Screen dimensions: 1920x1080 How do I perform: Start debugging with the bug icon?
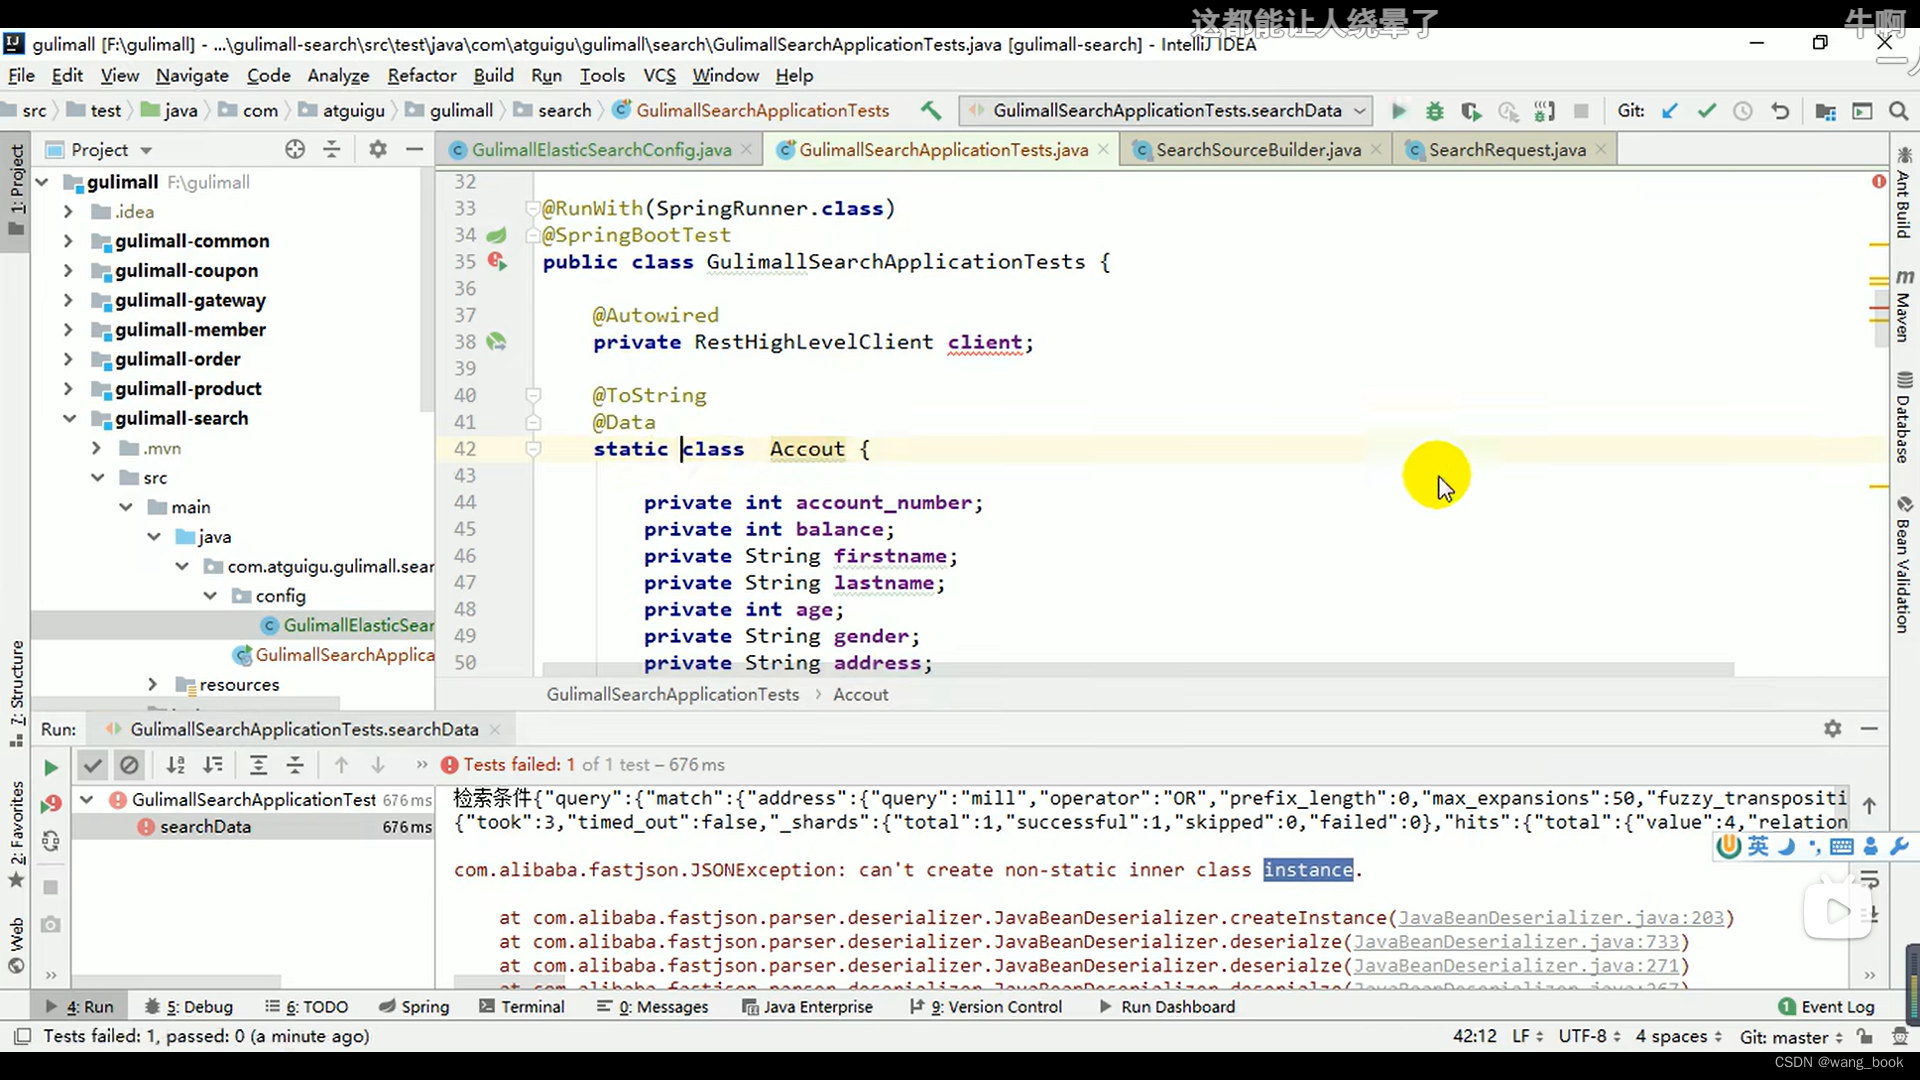click(x=1434, y=111)
